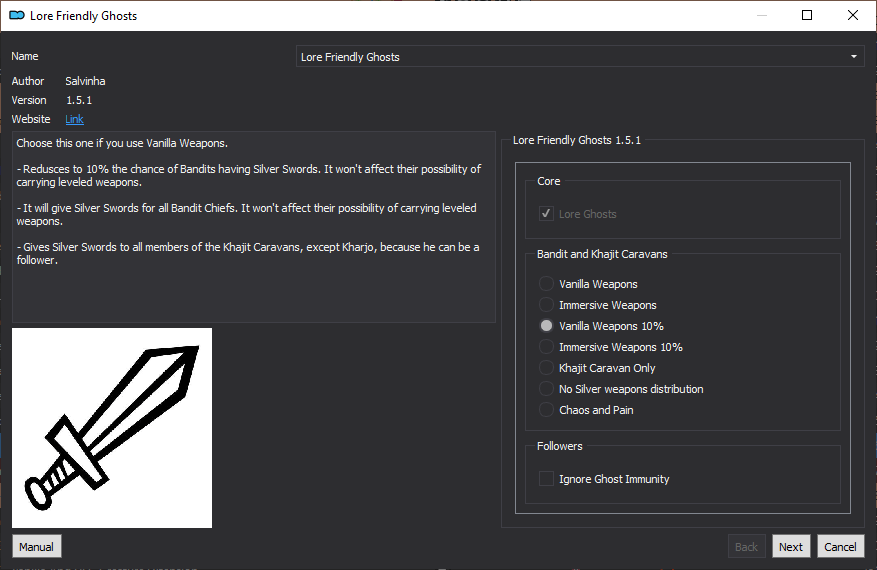Click the greyed-out Back button

click(746, 547)
